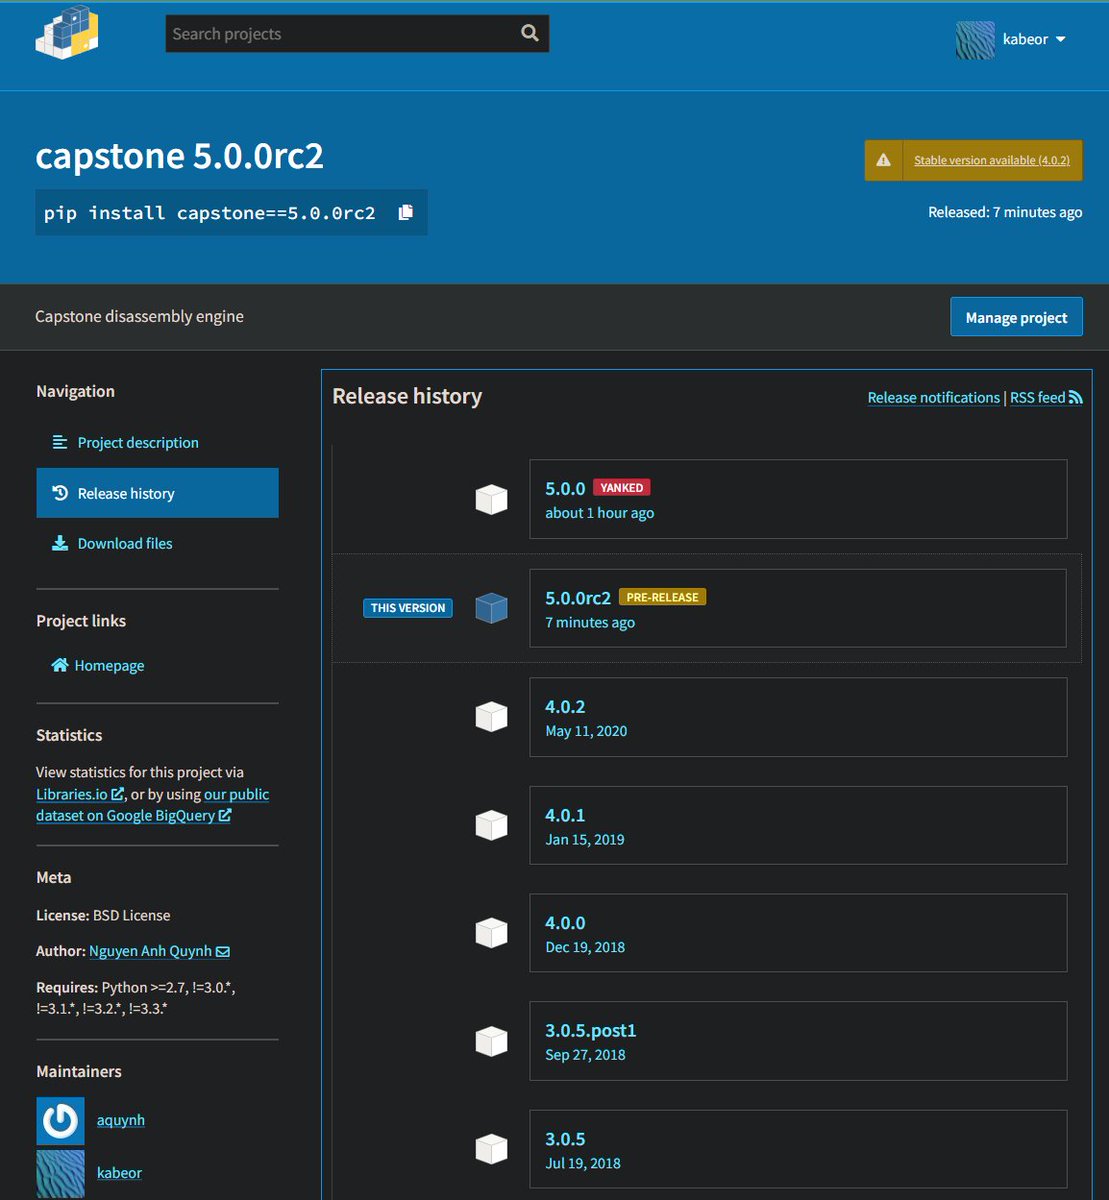Open release 4.0.2 card
The image size is (1109, 1200).
(x=798, y=717)
